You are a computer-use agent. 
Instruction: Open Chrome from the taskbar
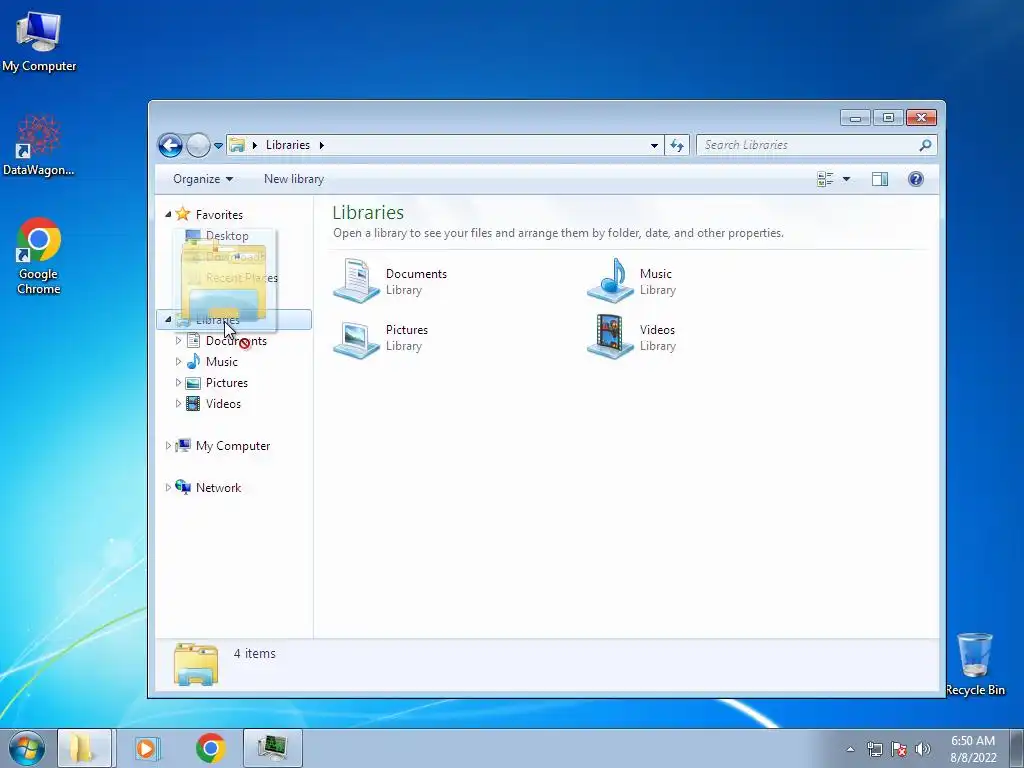point(210,748)
